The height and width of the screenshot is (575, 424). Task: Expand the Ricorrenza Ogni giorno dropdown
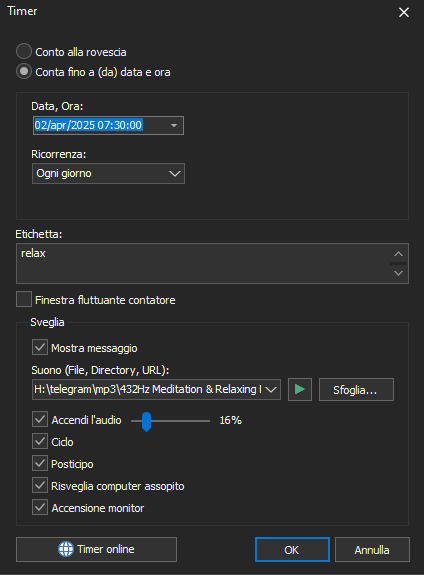(109, 173)
